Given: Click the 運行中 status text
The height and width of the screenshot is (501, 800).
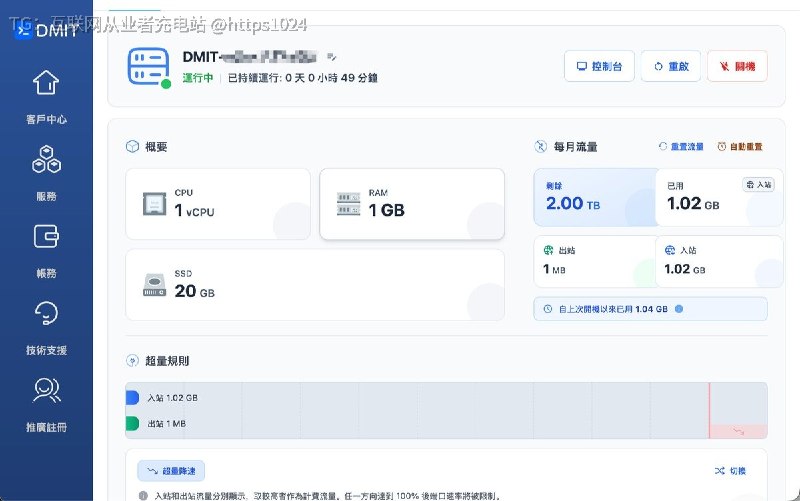Looking at the screenshot, I should pos(198,78).
